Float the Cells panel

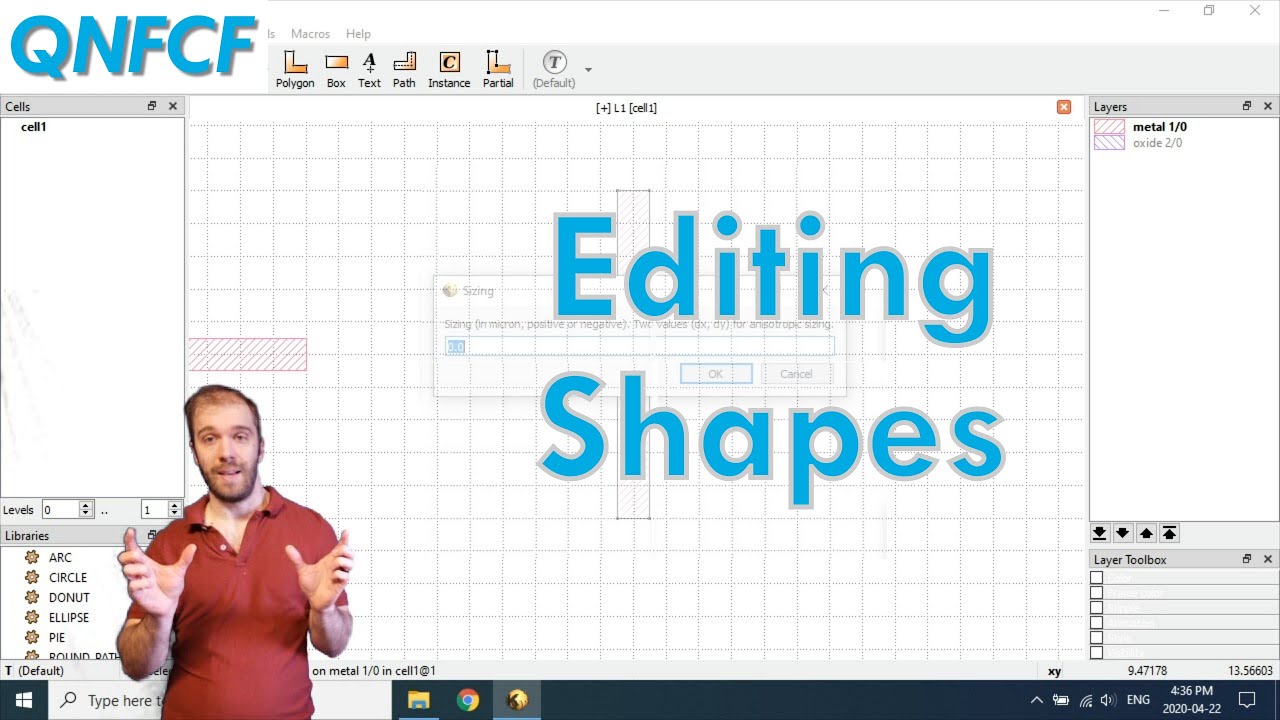[x=152, y=106]
